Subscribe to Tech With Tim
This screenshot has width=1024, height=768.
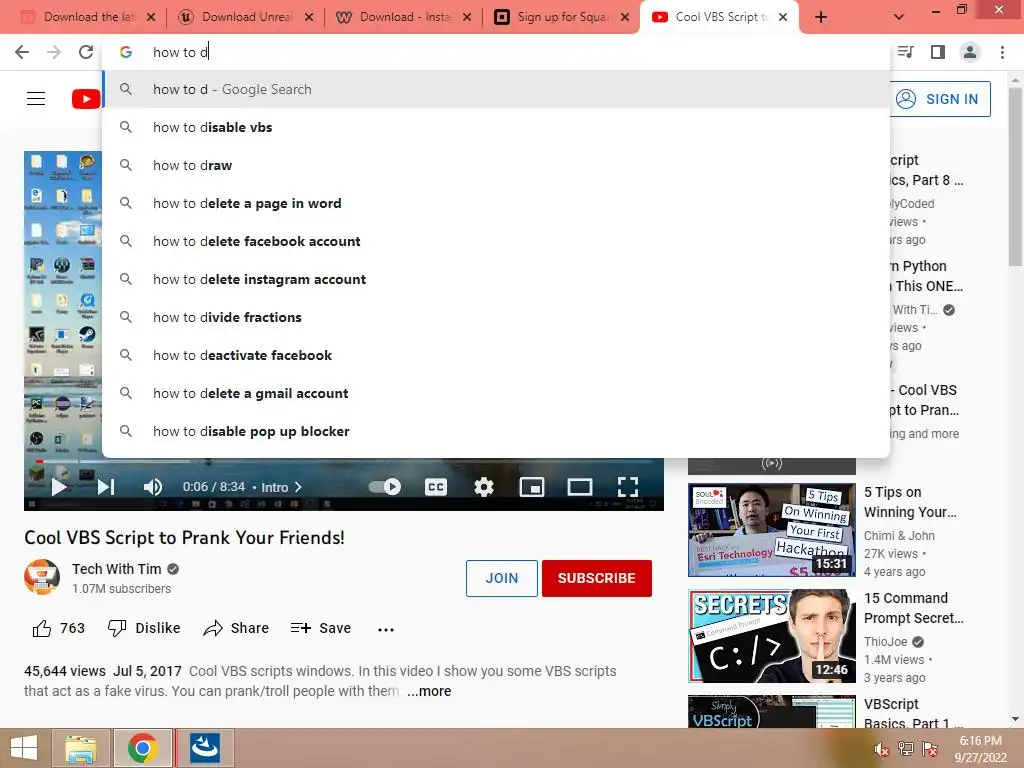coord(596,578)
